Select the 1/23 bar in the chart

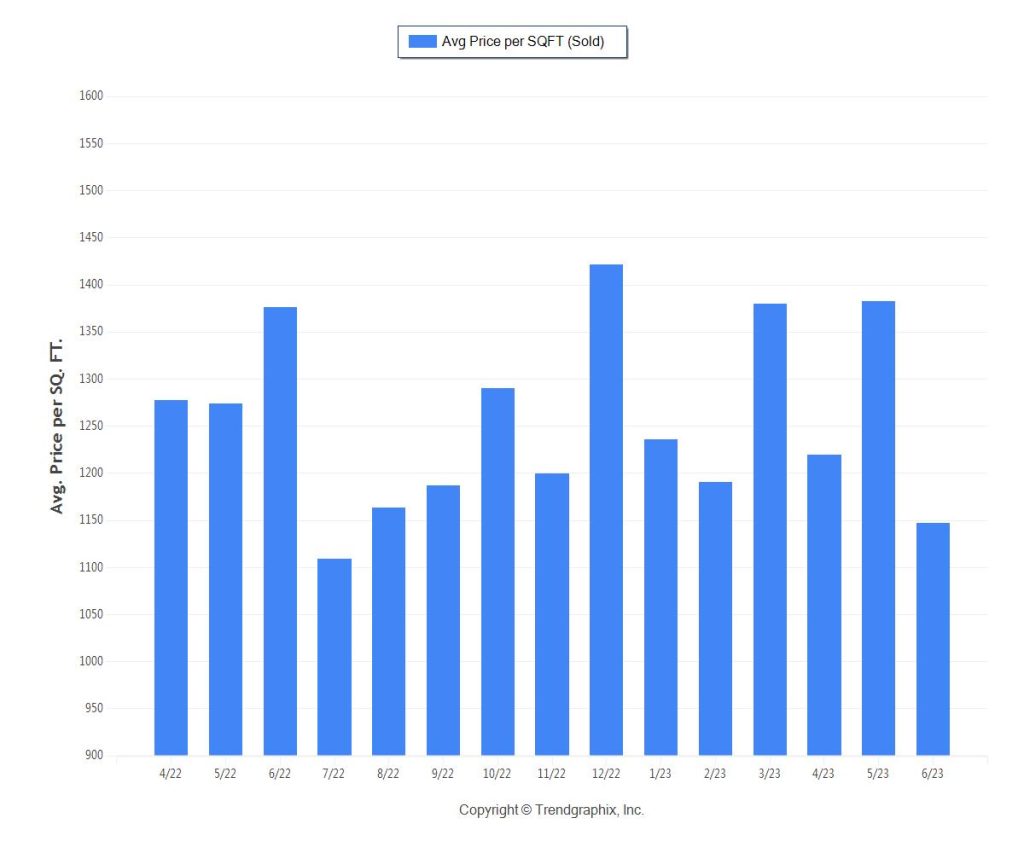pos(661,598)
